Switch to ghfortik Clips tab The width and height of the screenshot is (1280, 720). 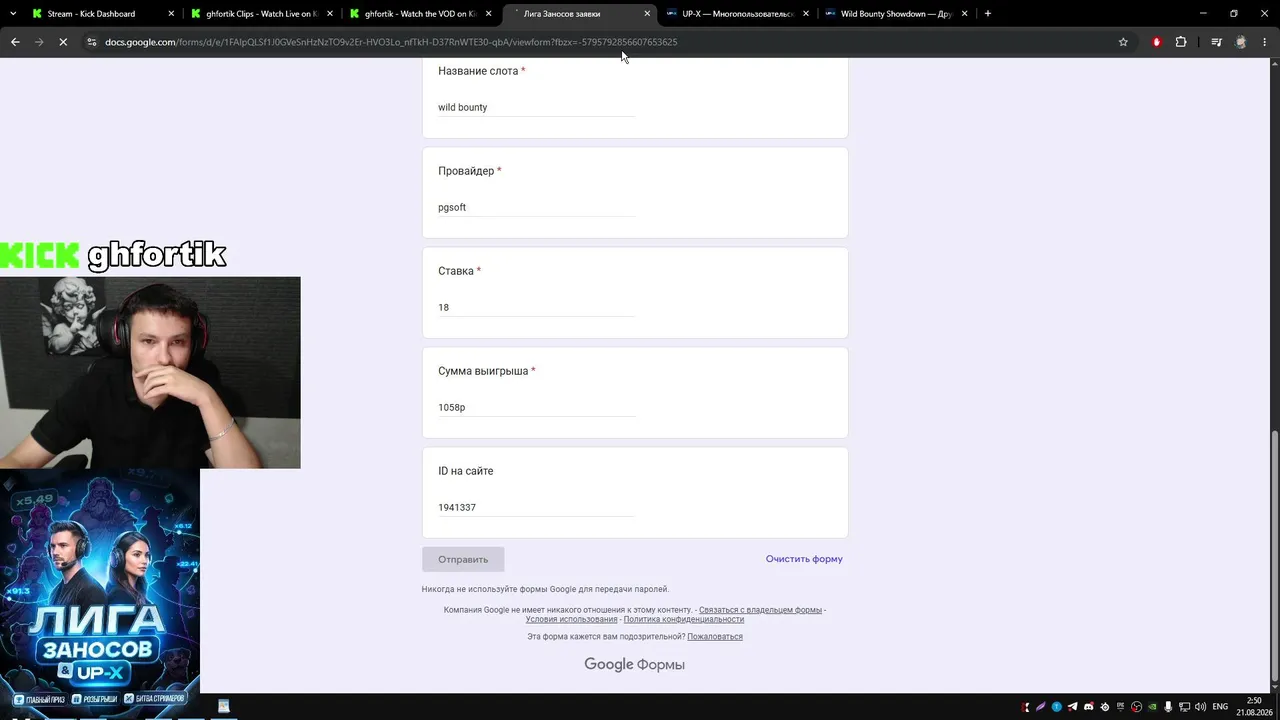tap(263, 14)
